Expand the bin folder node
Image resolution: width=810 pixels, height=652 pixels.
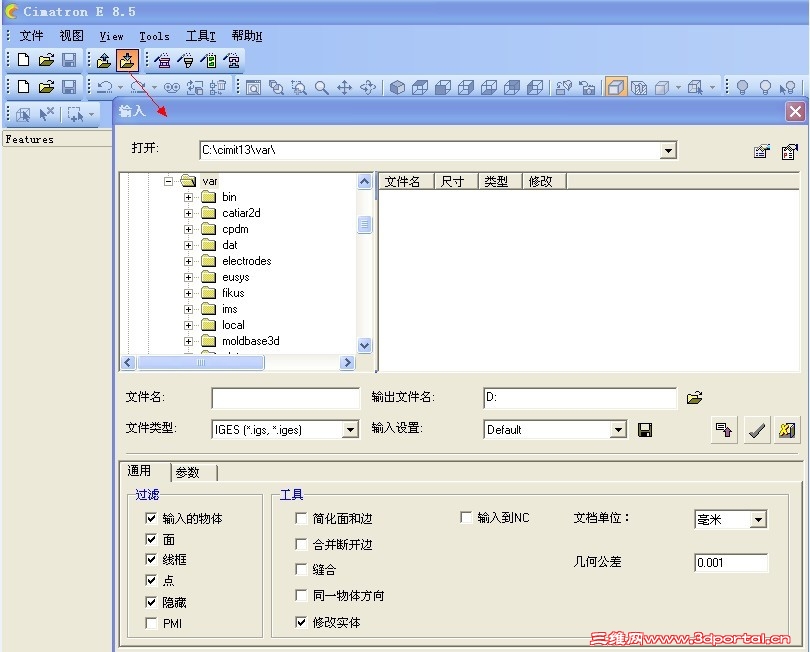point(188,197)
